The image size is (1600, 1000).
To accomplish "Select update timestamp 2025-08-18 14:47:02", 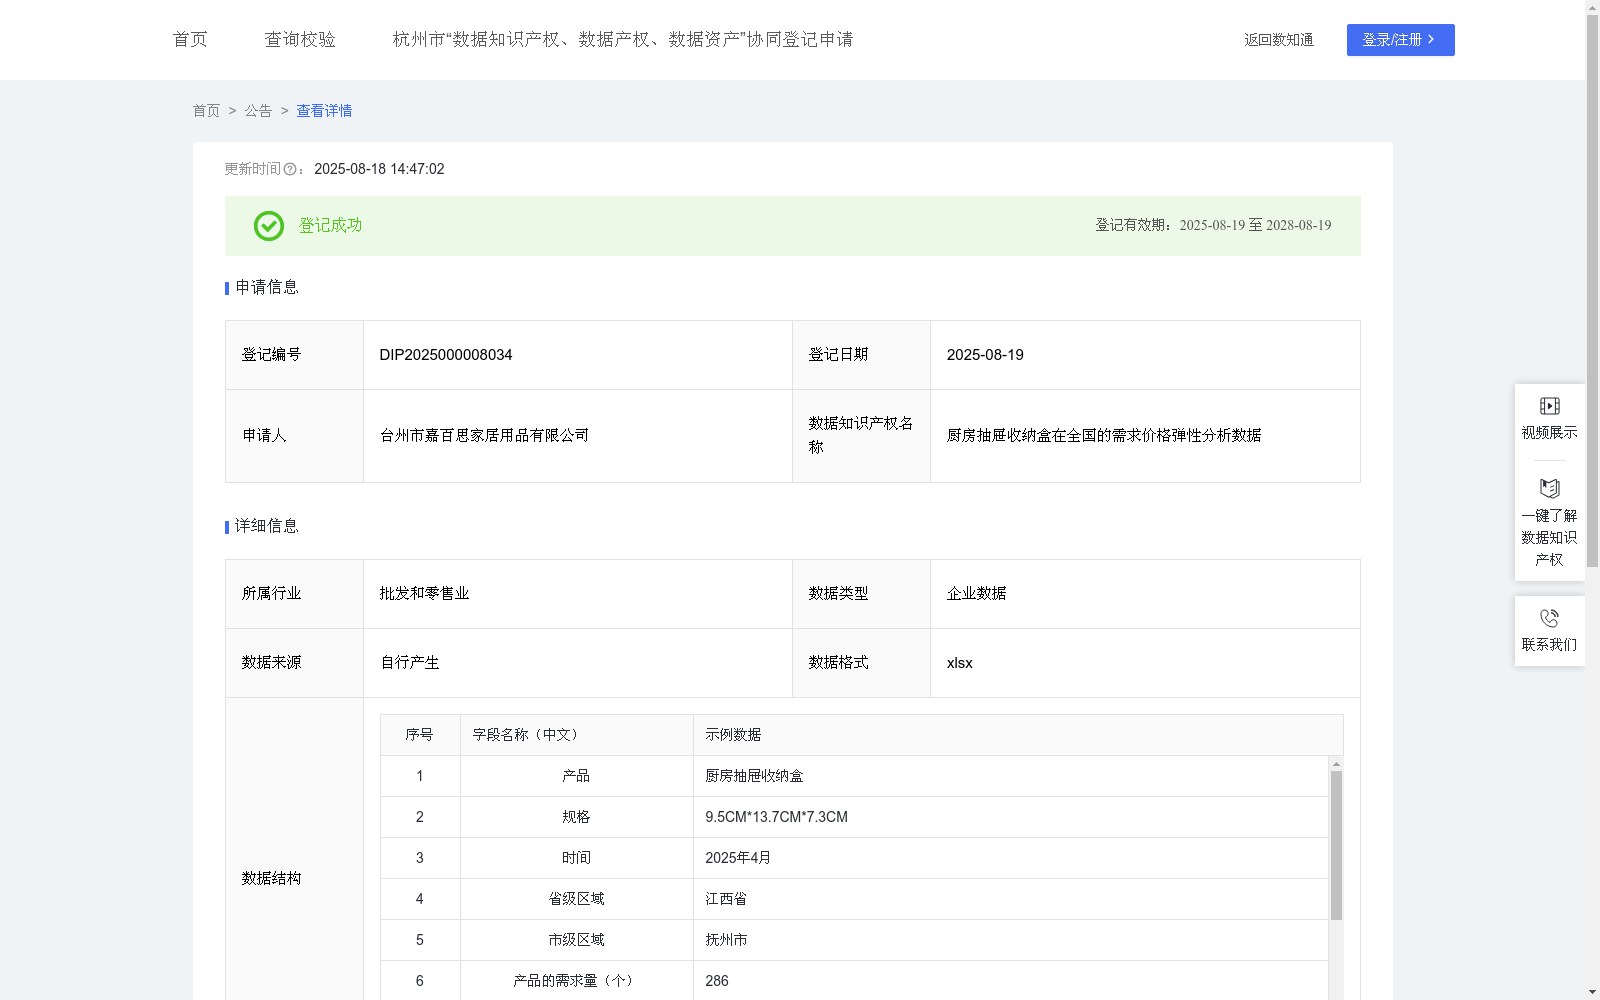I will [379, 170].
